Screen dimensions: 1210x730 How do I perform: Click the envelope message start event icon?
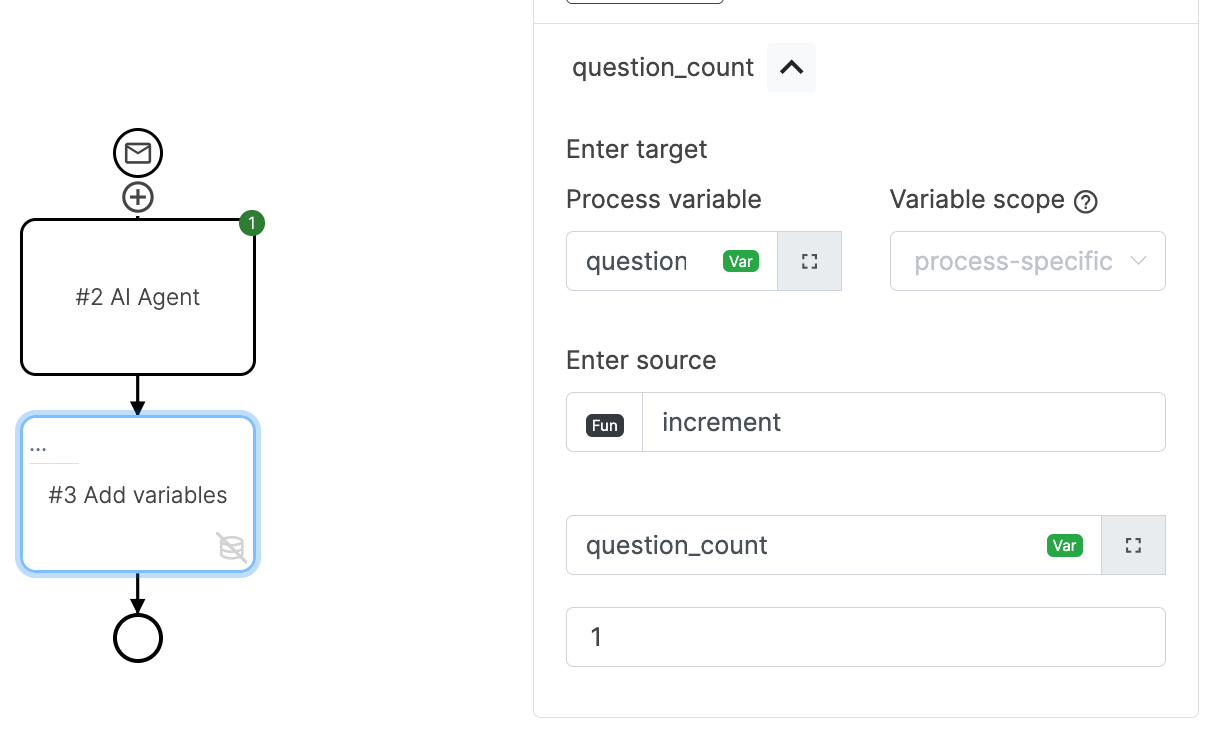pyautogui.click(x=137, y=153)
